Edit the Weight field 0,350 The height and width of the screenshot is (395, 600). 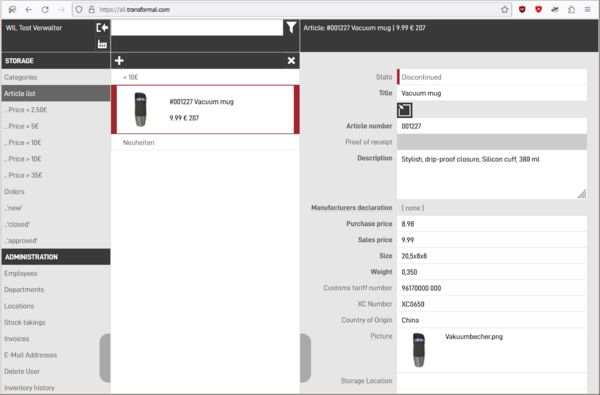coord(492,272)
